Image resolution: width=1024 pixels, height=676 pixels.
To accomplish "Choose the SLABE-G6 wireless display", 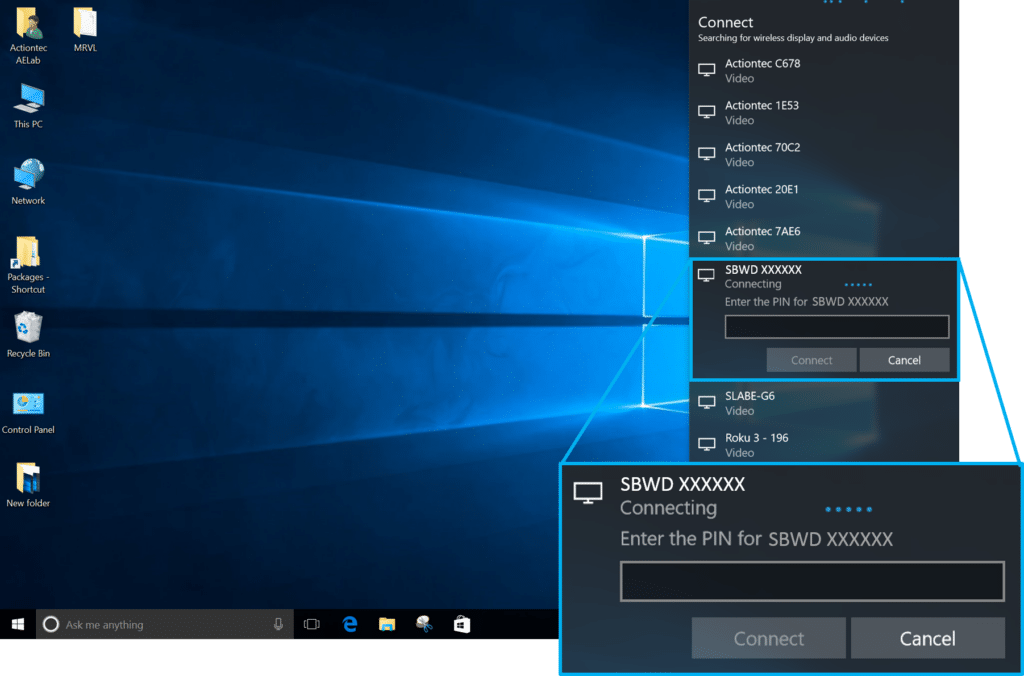I will click(x=824, y=403).
